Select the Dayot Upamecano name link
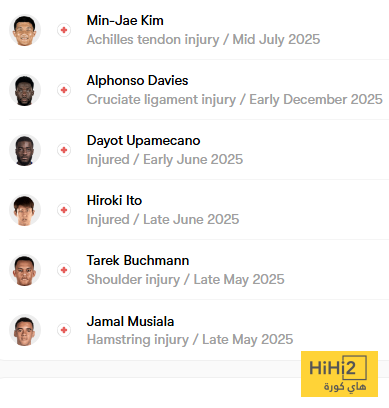The height and width of the screenshot is (408, 389). tap(143, 141)
